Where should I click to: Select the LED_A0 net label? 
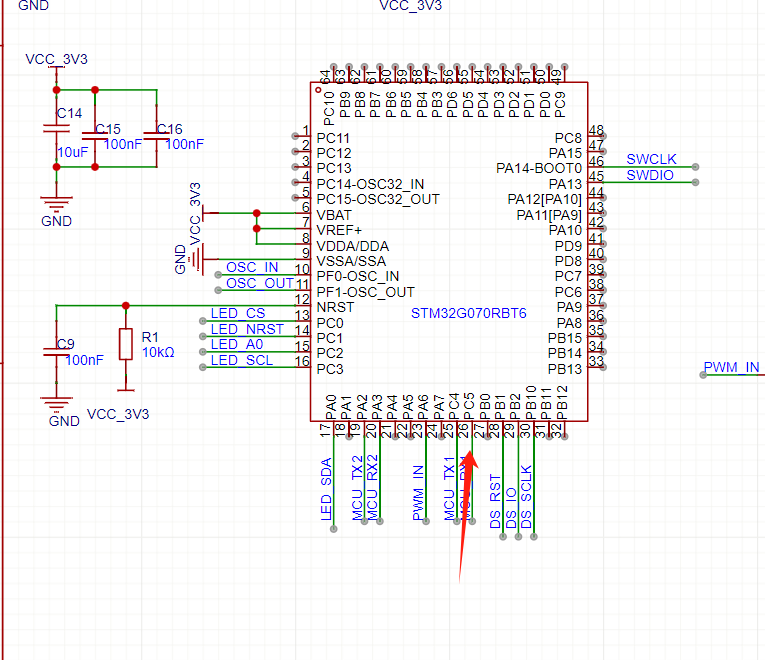pyautogui.click(x=237, y=344)
